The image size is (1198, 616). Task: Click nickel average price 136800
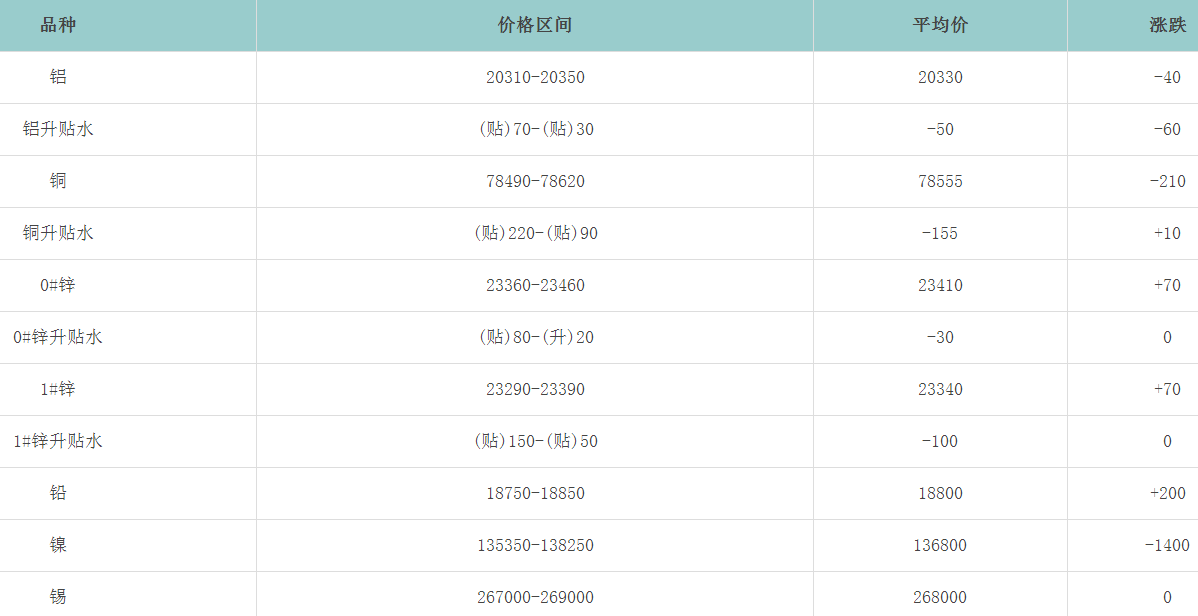coord(940,545)
